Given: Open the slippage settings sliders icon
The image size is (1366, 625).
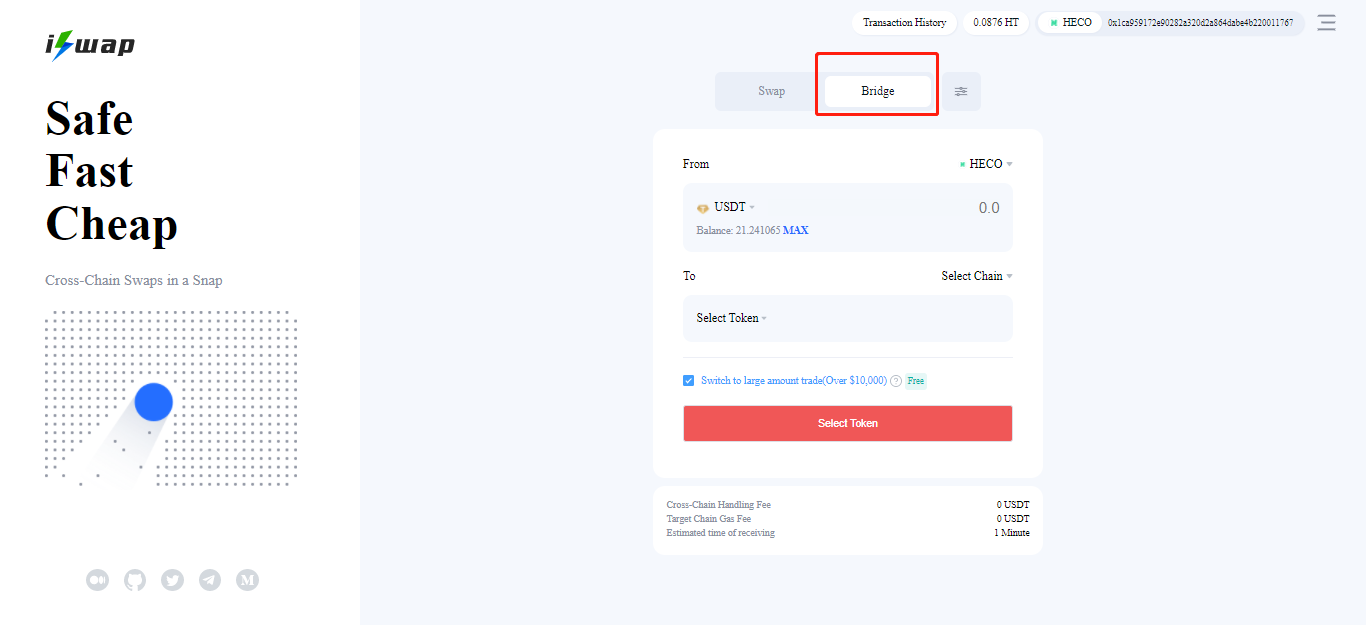Looking at the screenshot, I should (x=961, y=91).
